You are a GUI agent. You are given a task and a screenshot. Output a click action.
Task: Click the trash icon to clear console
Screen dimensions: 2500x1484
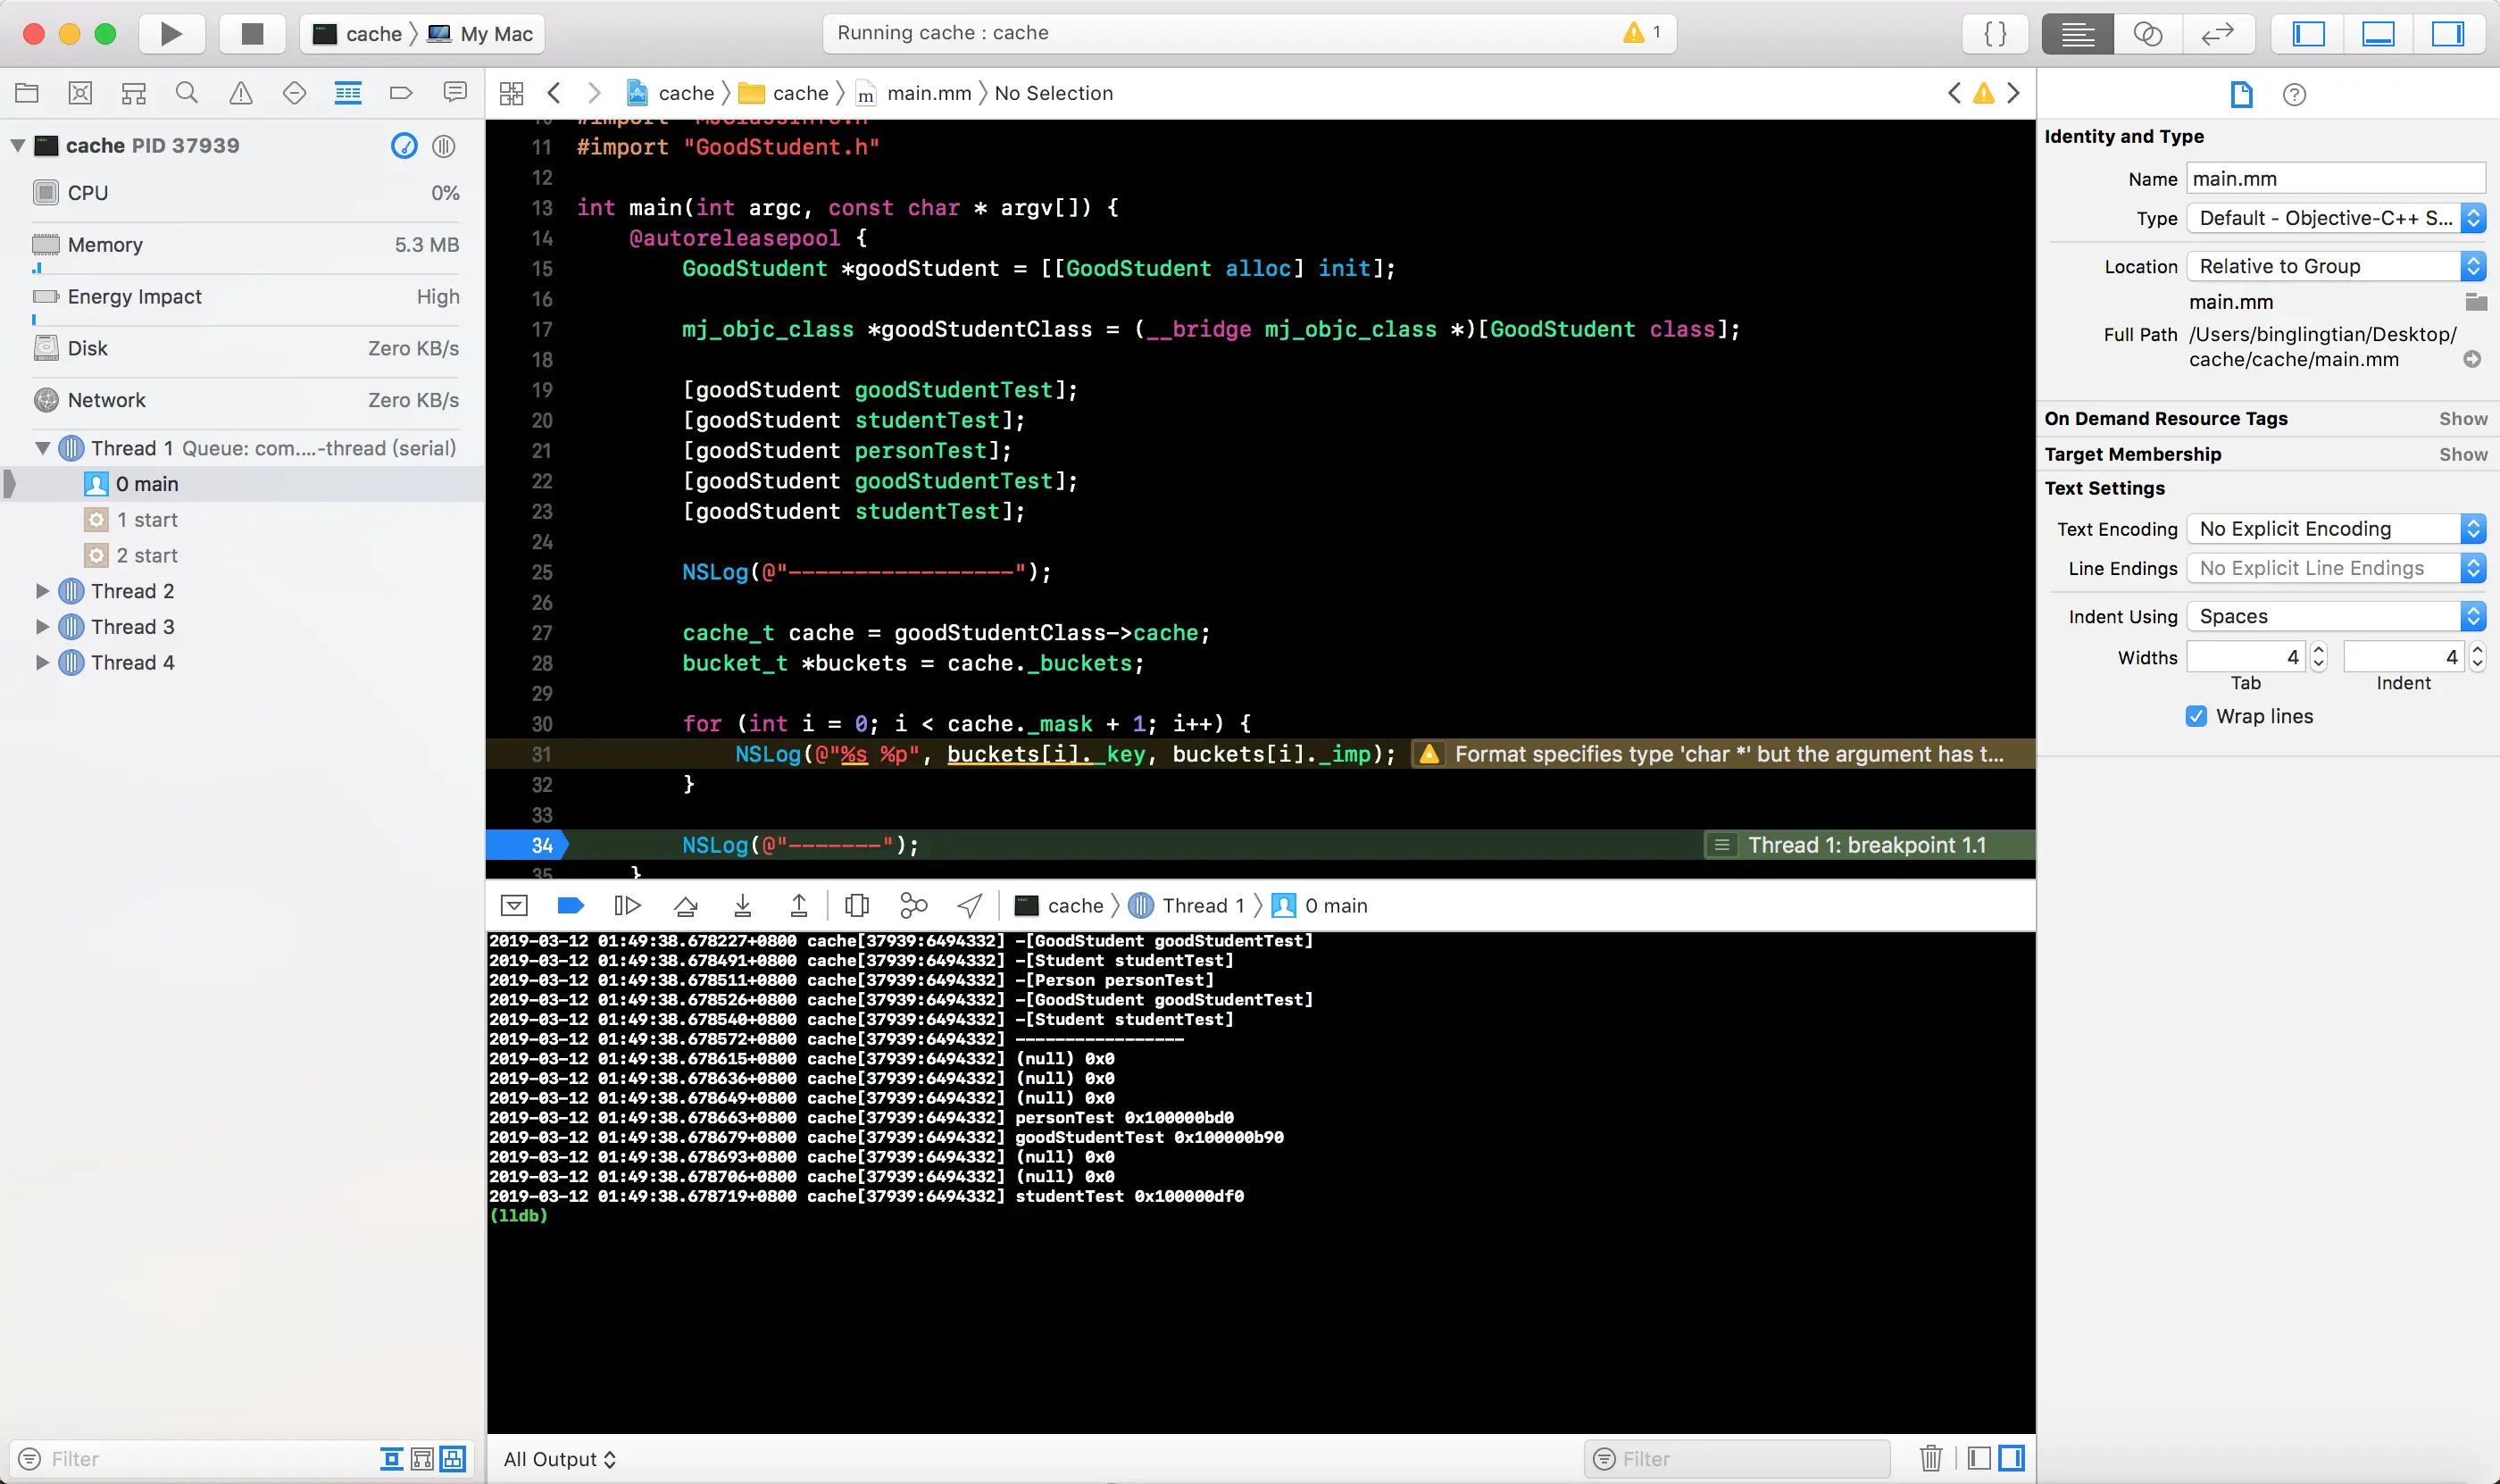1930,1458
